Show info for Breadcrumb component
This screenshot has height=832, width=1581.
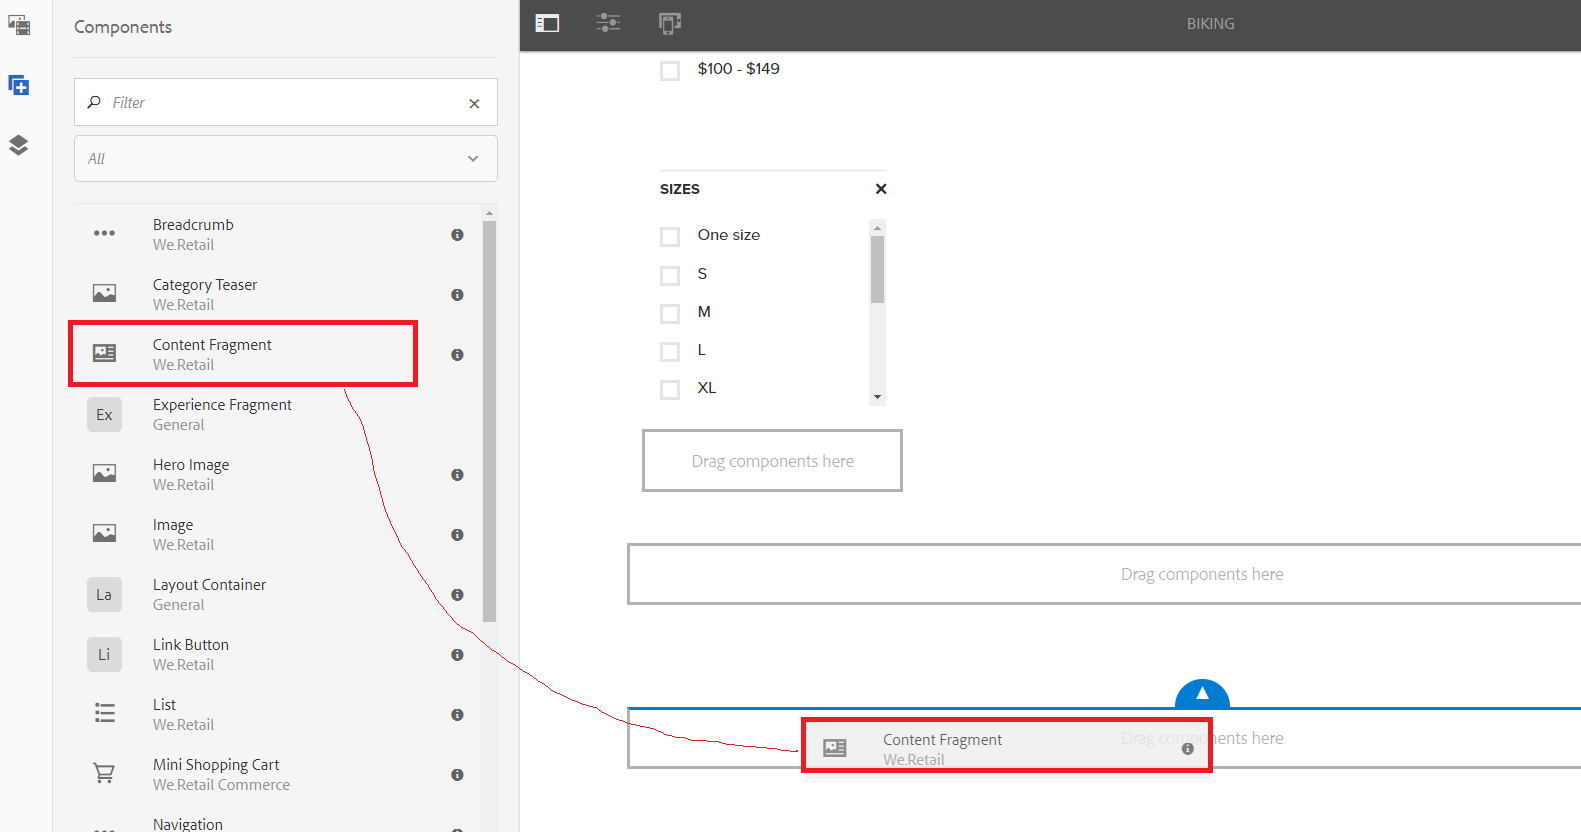tap(457, 235)
